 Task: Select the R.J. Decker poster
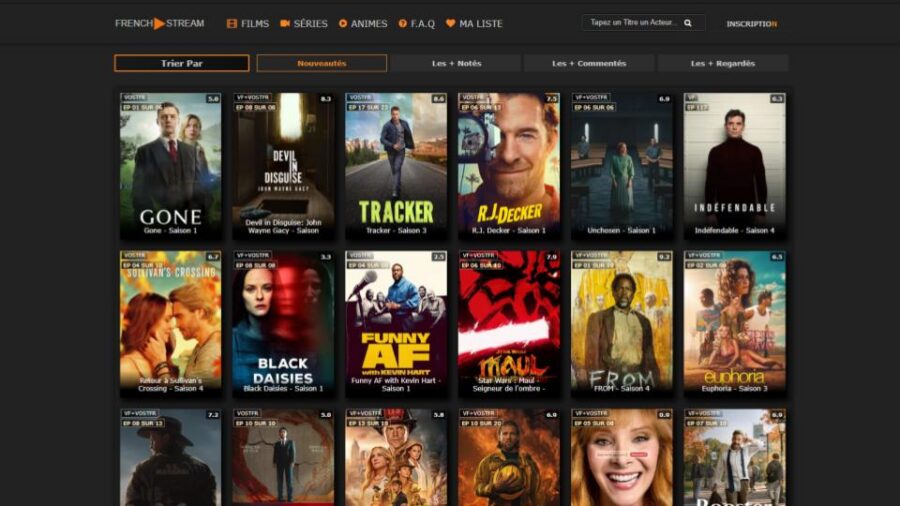pyautogui.click(x=508, y=165)
